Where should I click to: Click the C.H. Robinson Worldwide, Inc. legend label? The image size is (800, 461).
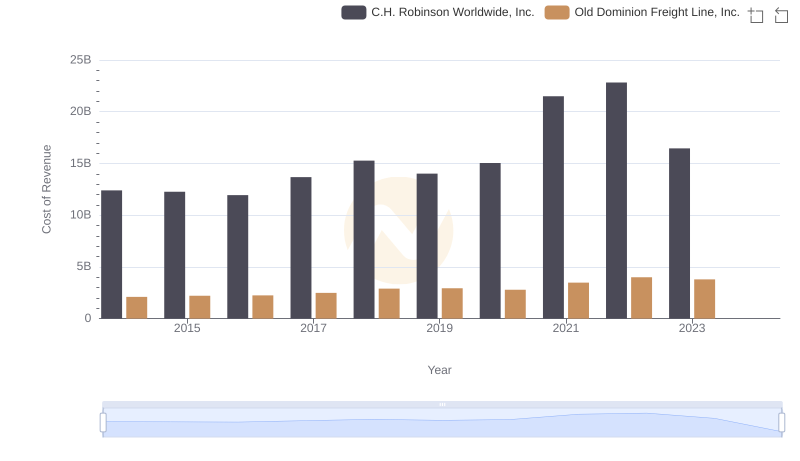tap(453, 12)
